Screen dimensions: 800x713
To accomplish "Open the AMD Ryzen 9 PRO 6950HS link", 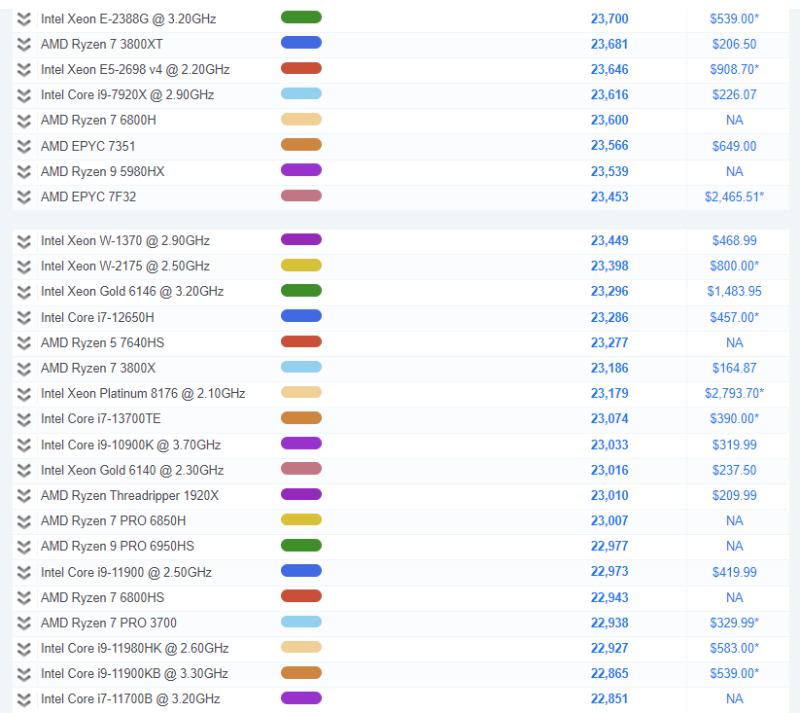I will pos(117,547).
